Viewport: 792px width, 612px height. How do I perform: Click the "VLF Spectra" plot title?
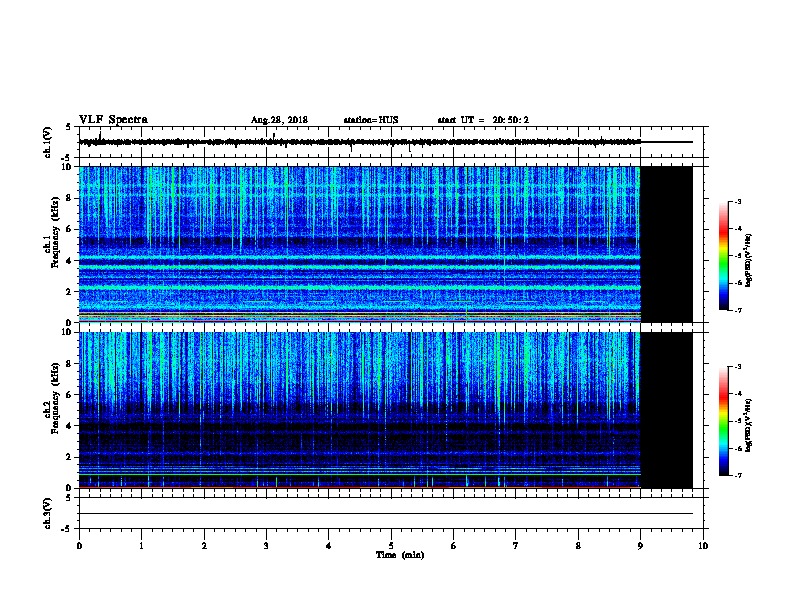click(x=113, y=120)
